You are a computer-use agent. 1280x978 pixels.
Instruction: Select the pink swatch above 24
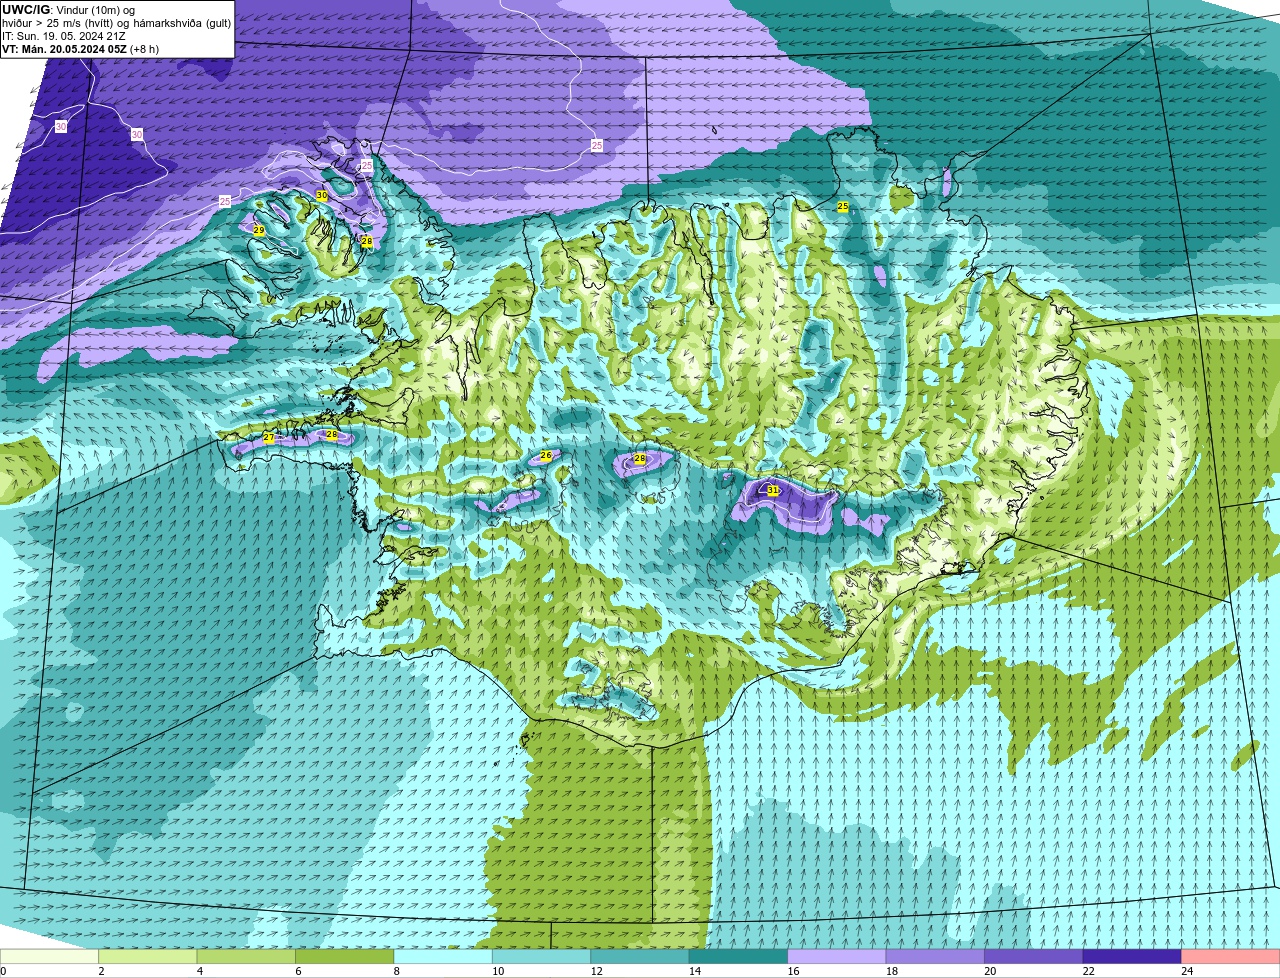[1231, 957]
